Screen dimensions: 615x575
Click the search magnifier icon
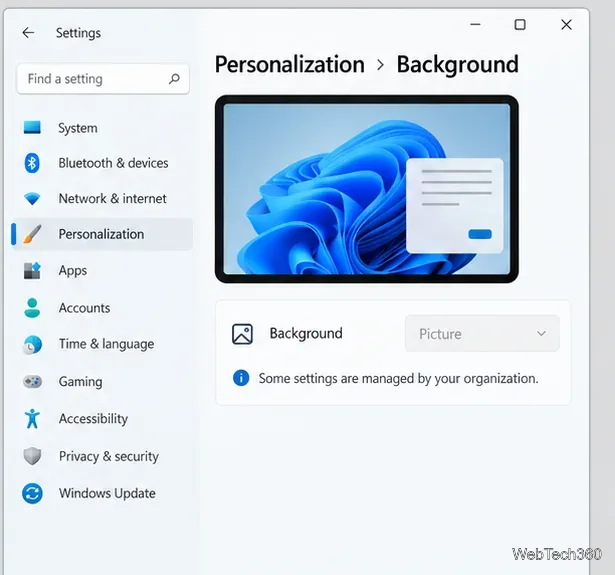(x=174, y=79)
